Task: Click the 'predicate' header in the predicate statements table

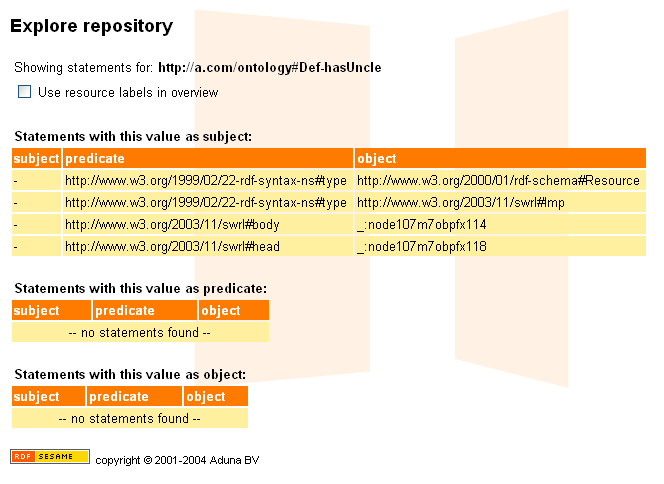Action: [x=125, y=311]
